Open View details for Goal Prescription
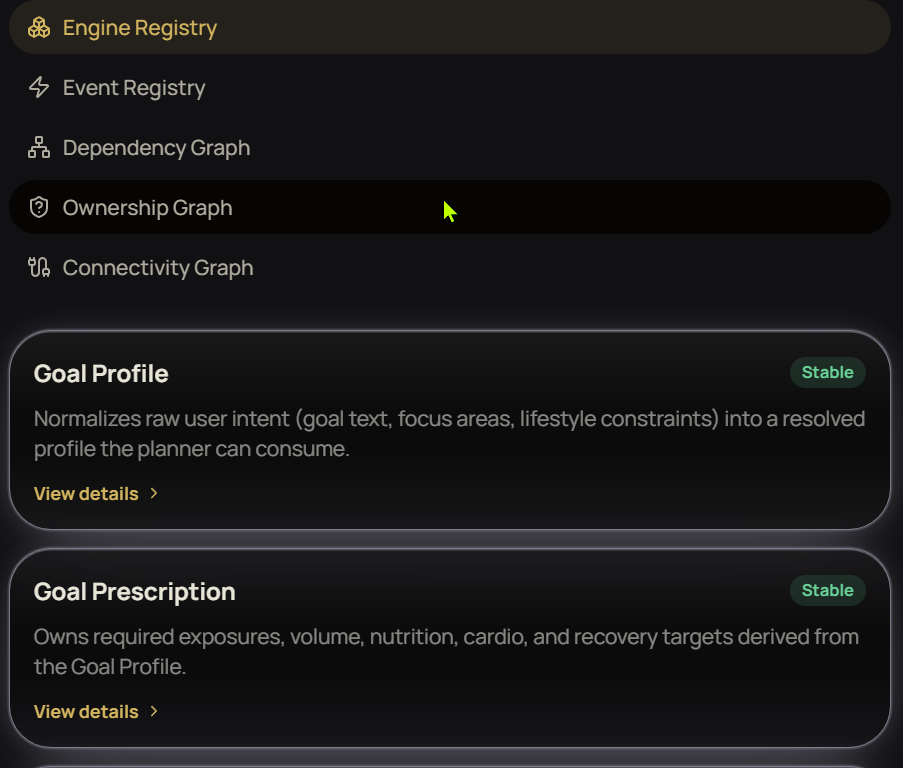903x768 pixels. coord(86,712)
